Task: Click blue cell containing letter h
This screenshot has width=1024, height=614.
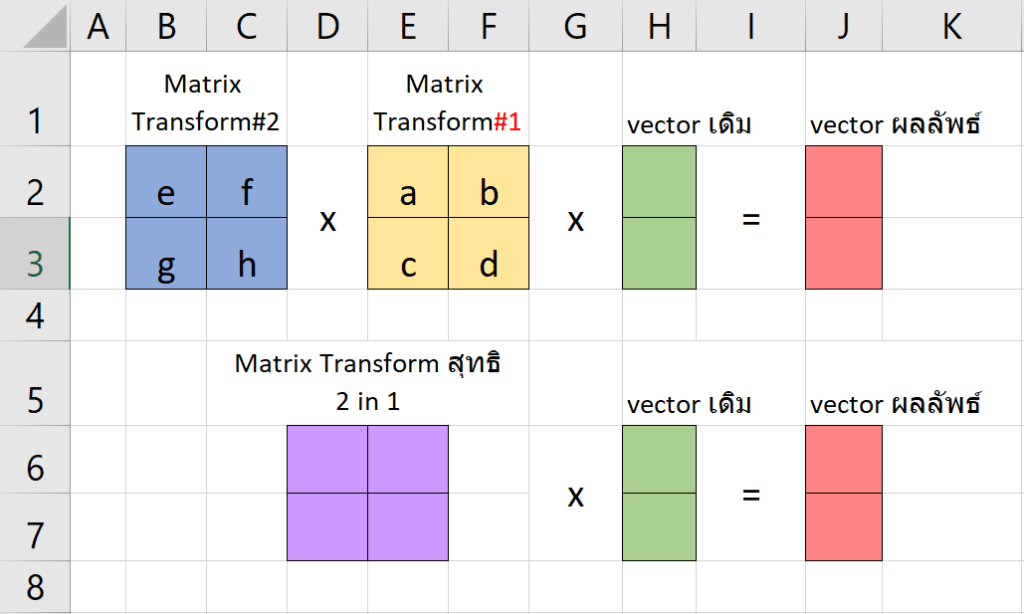Action: [x=247, y=253]
